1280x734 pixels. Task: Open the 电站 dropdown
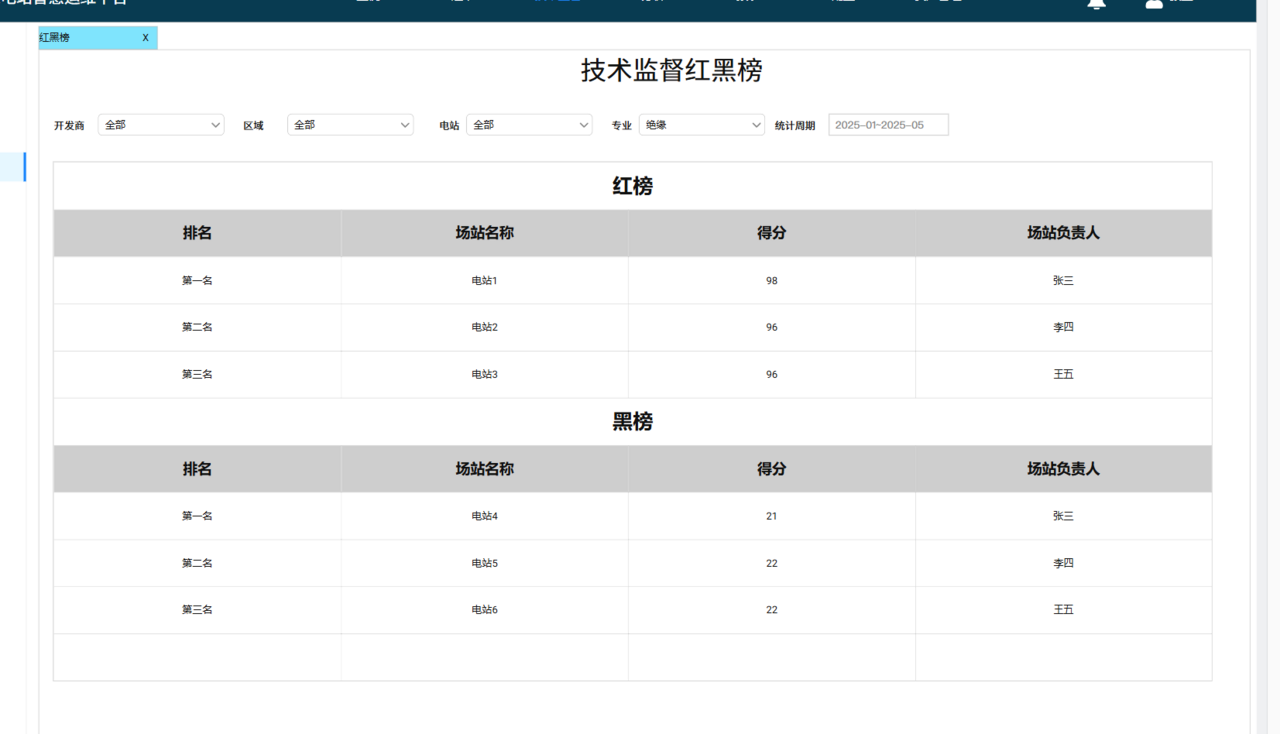pos(529,125)
